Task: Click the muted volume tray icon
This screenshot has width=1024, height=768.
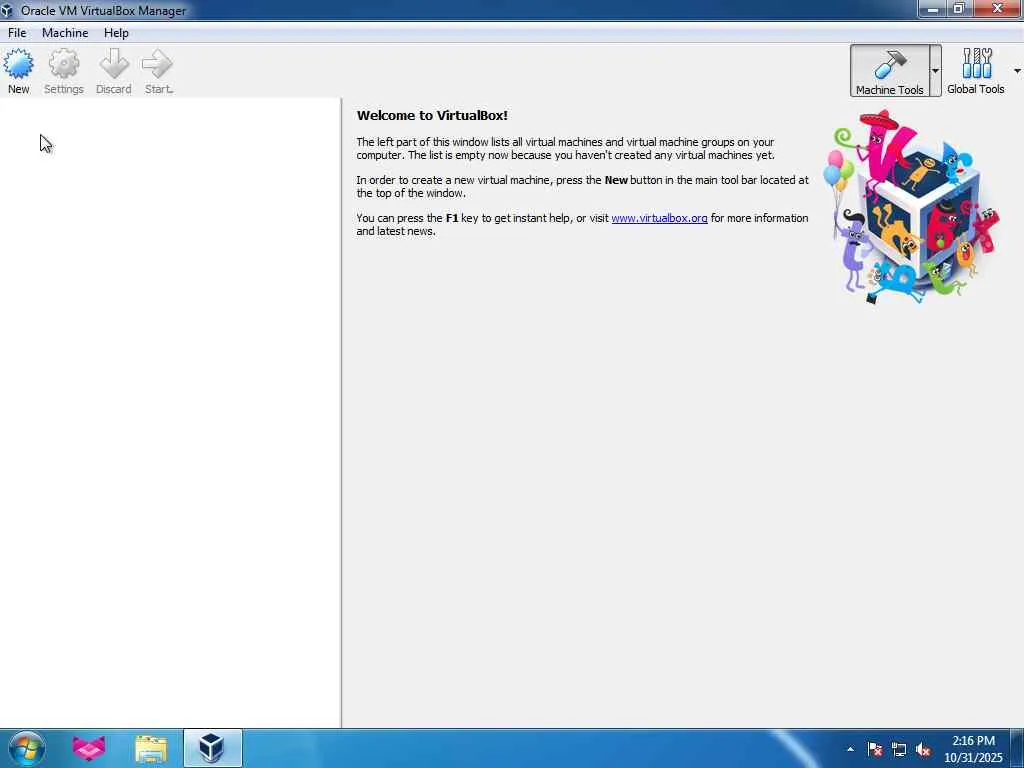Action: [x=923, y=749]
